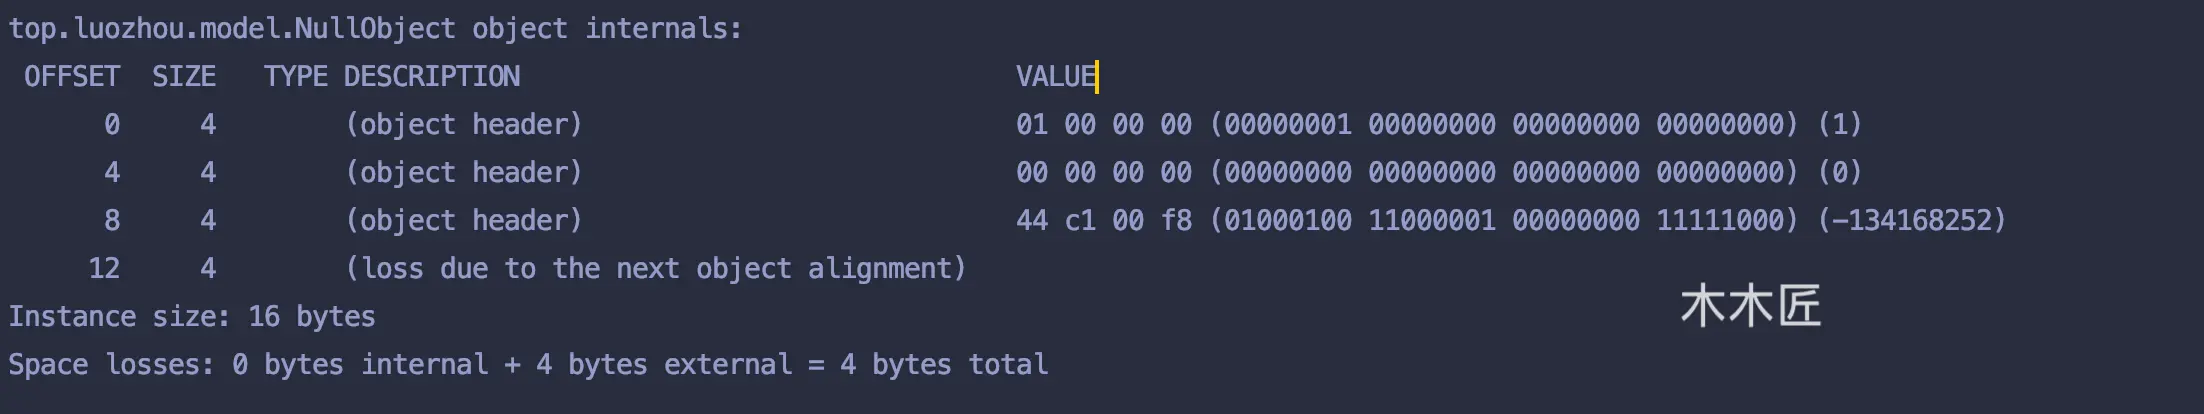Click the decimal value (0) at row end

tap(1840, 173)
